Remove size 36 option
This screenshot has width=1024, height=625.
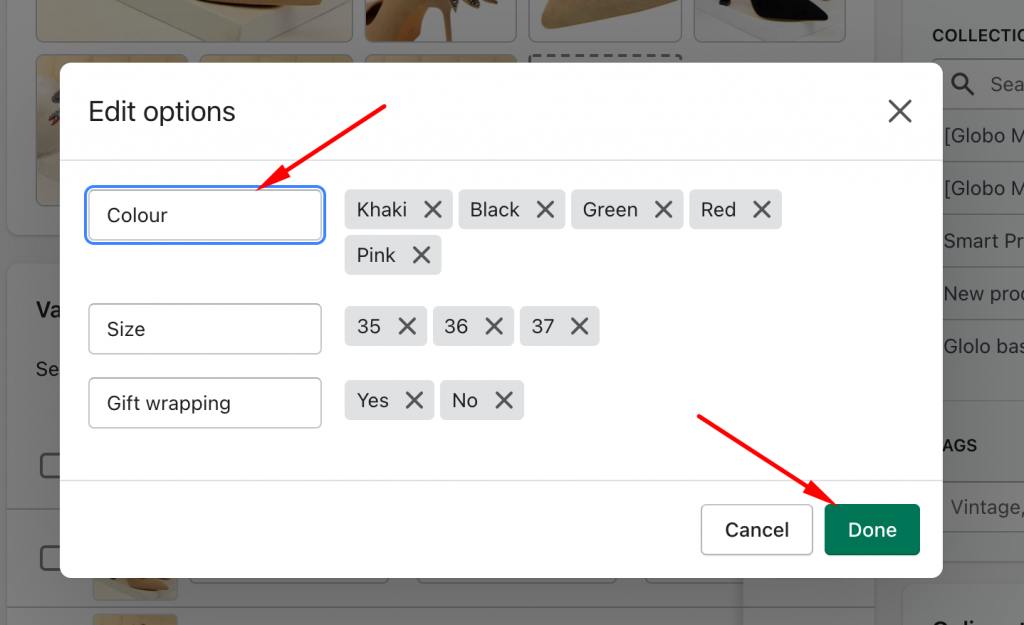[x=493, y=325]
